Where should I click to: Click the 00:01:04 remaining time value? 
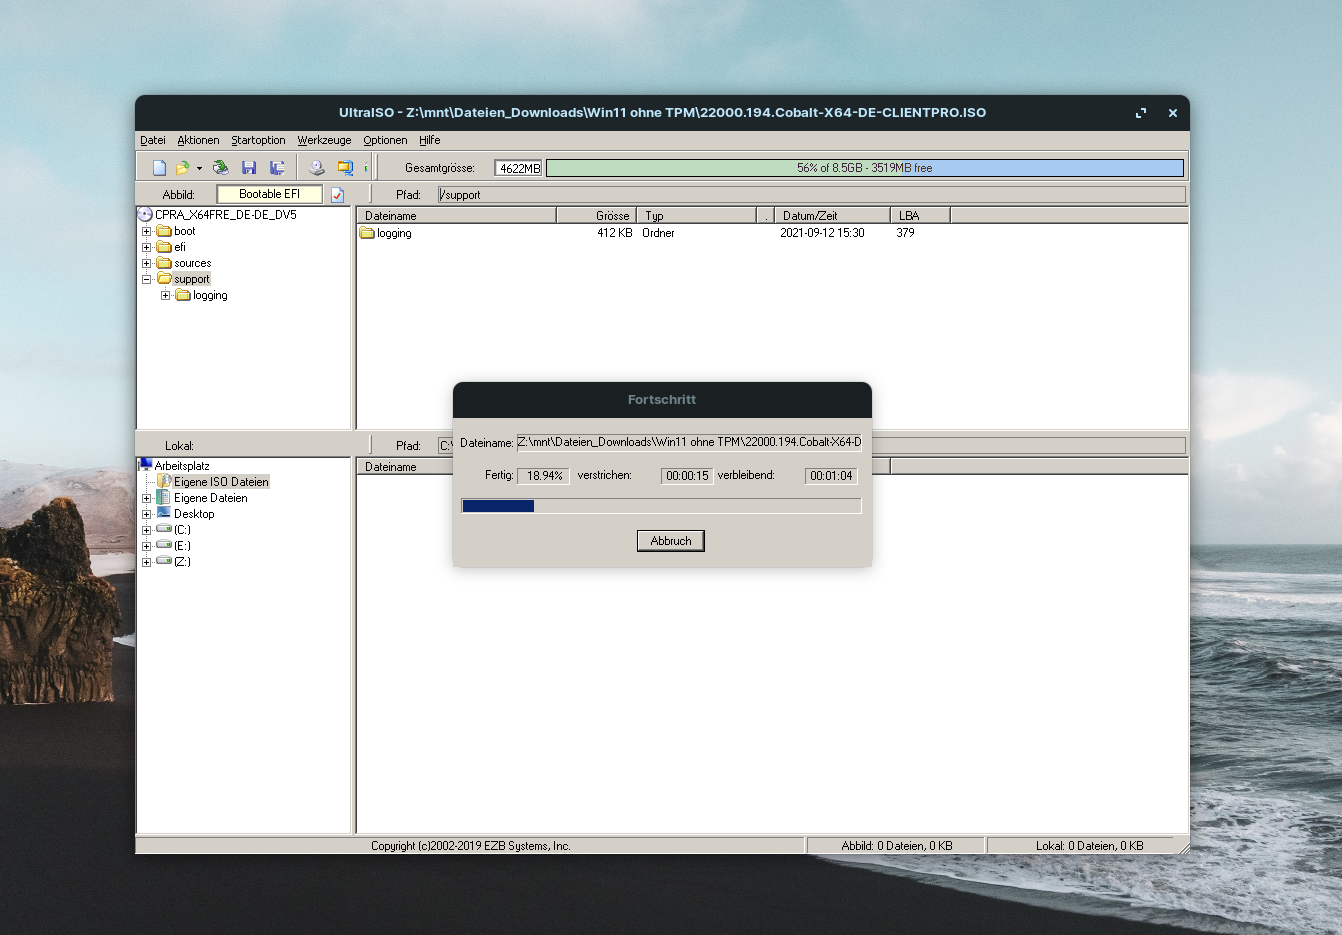831,476
